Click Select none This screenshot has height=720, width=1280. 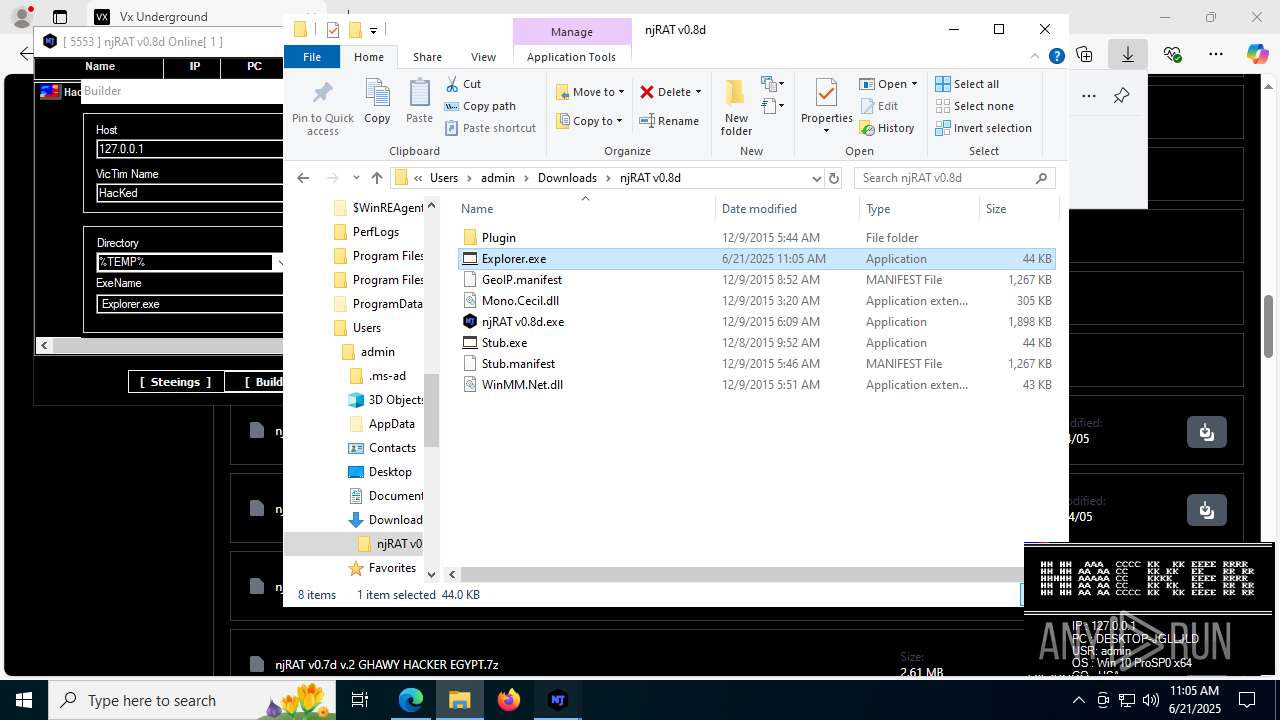click(x=975, y=106)
